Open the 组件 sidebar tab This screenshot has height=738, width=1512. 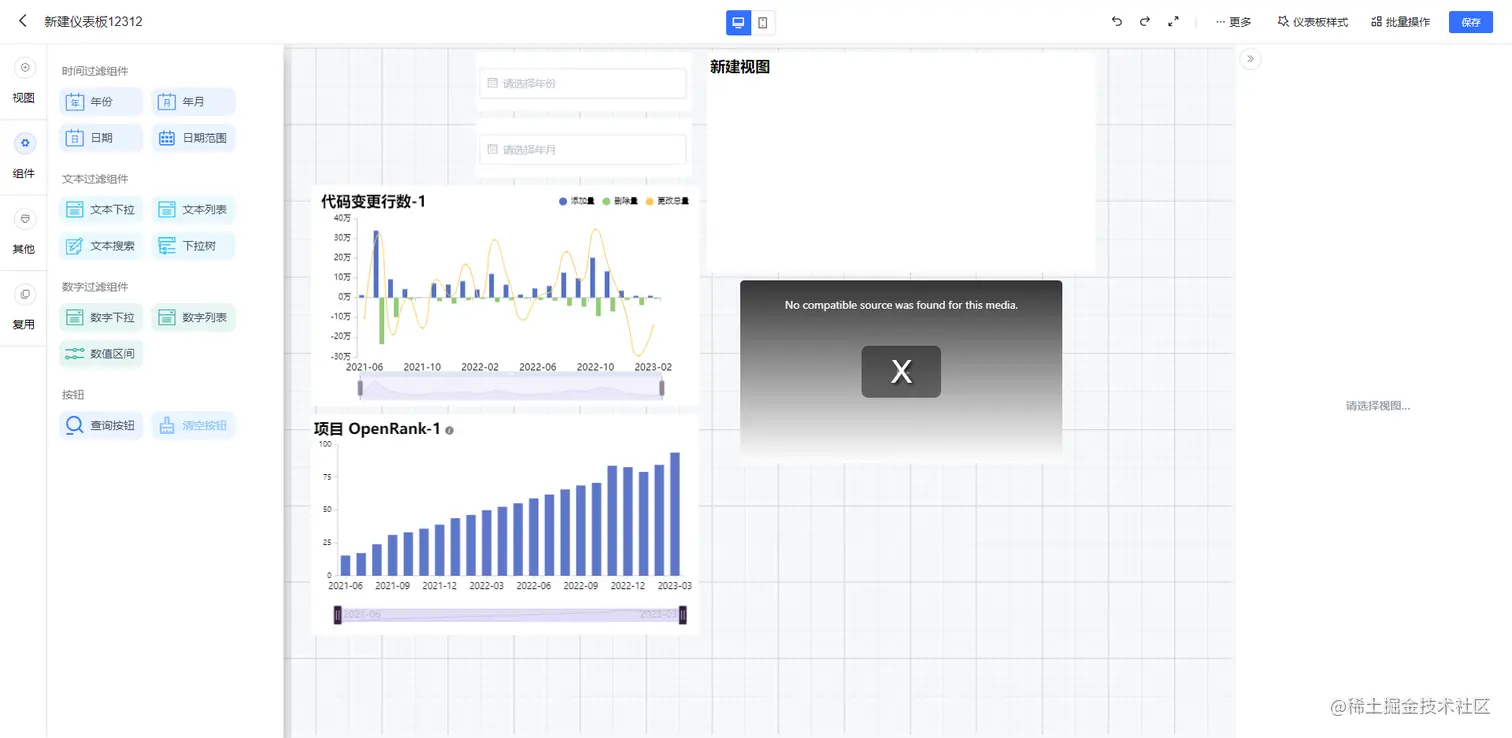pos(24,157)
